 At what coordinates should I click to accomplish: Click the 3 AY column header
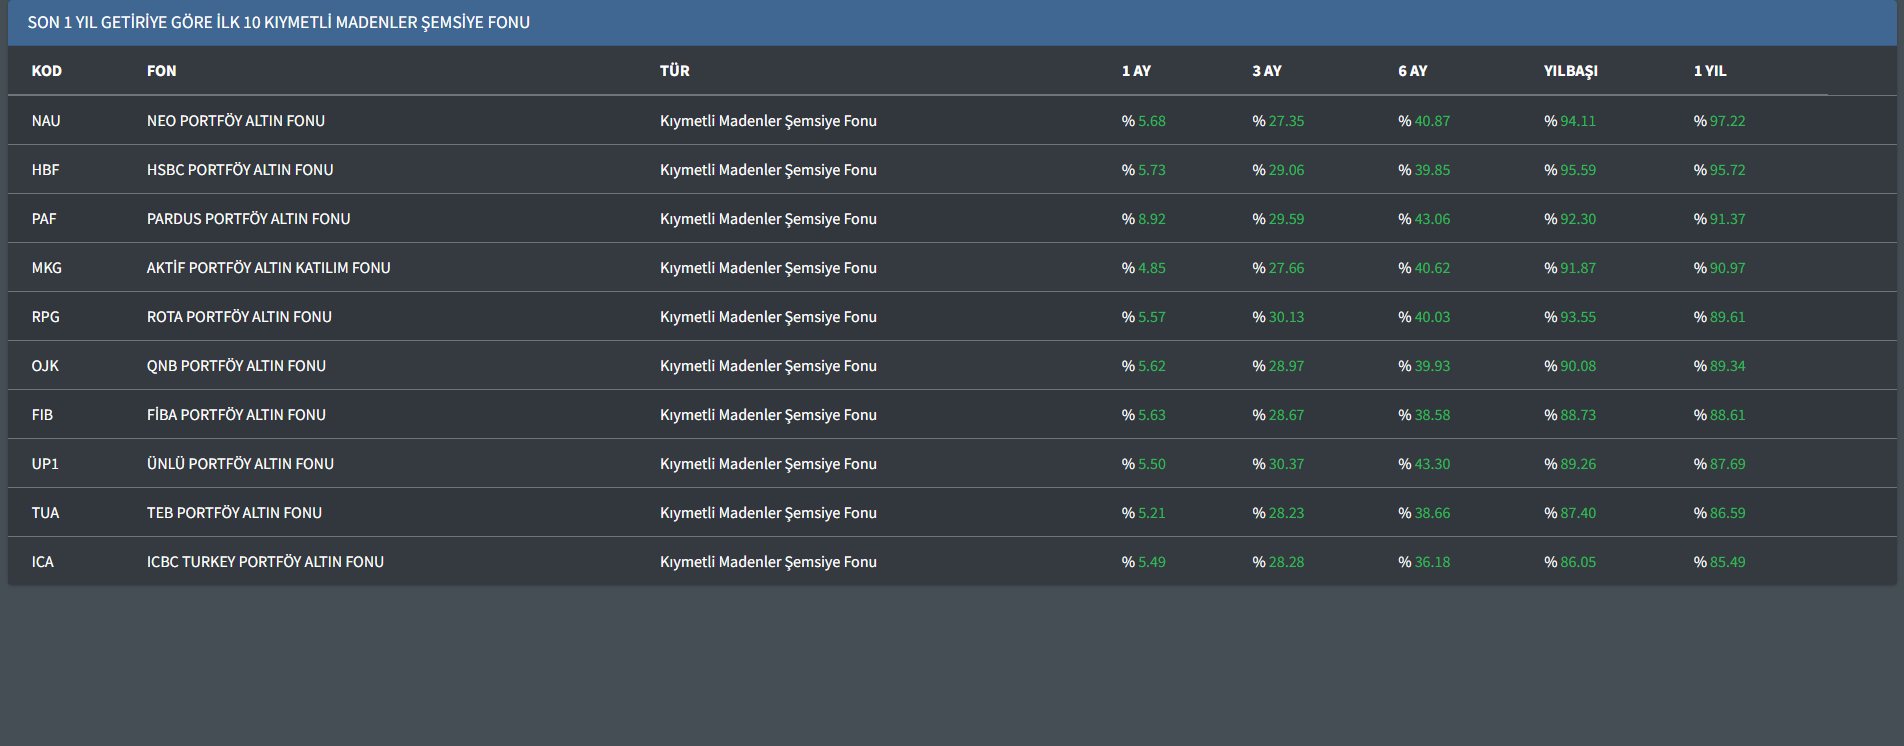click(1266, 71)
